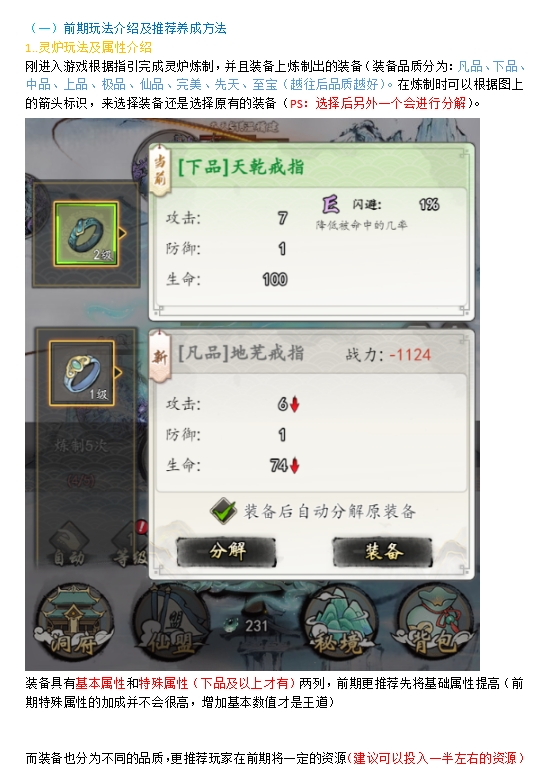Click the 231 spirit stone currency counter
Image resolution: width=547 pixels, height=770 pixels.
(246, 626)
